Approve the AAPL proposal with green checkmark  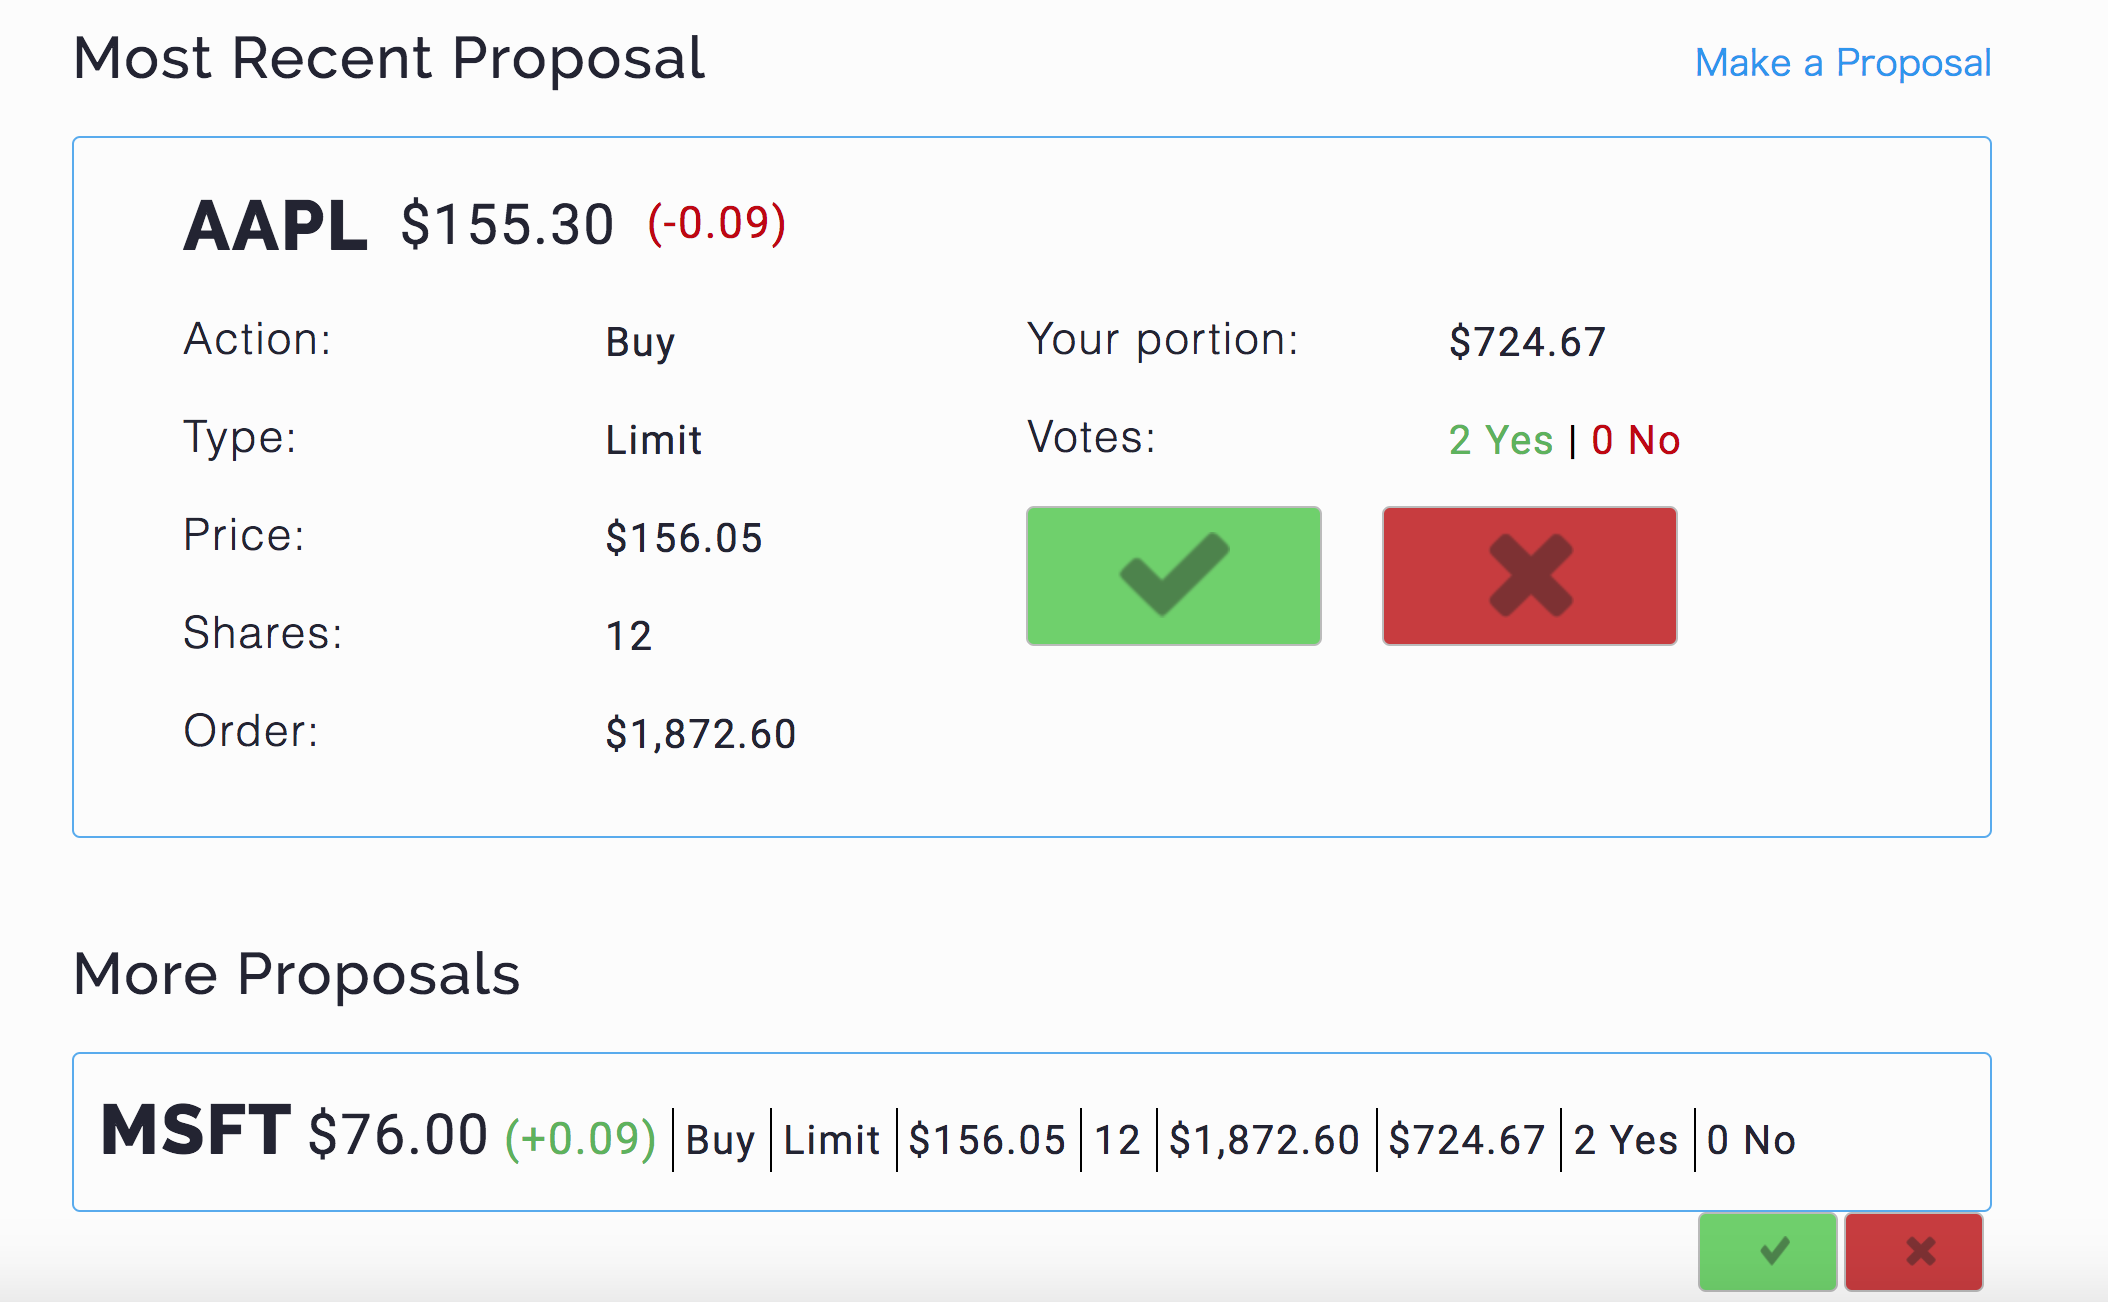(1173, 576)
